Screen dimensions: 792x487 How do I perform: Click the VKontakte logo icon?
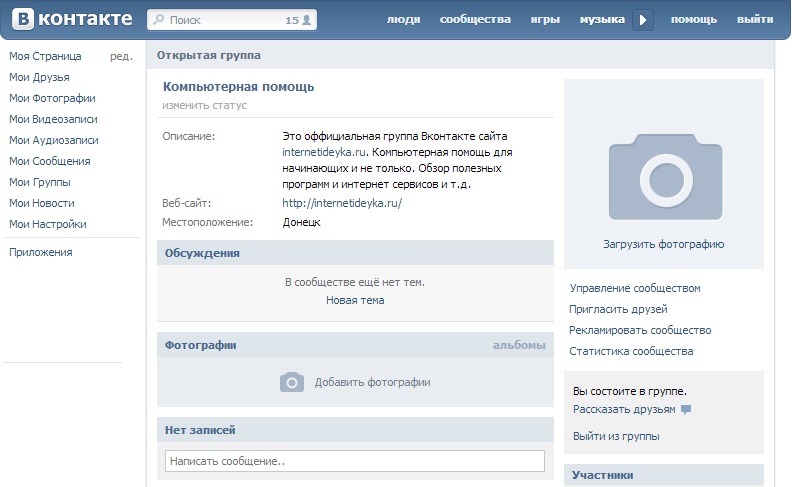pyautogui.click(x=23, y=19)
